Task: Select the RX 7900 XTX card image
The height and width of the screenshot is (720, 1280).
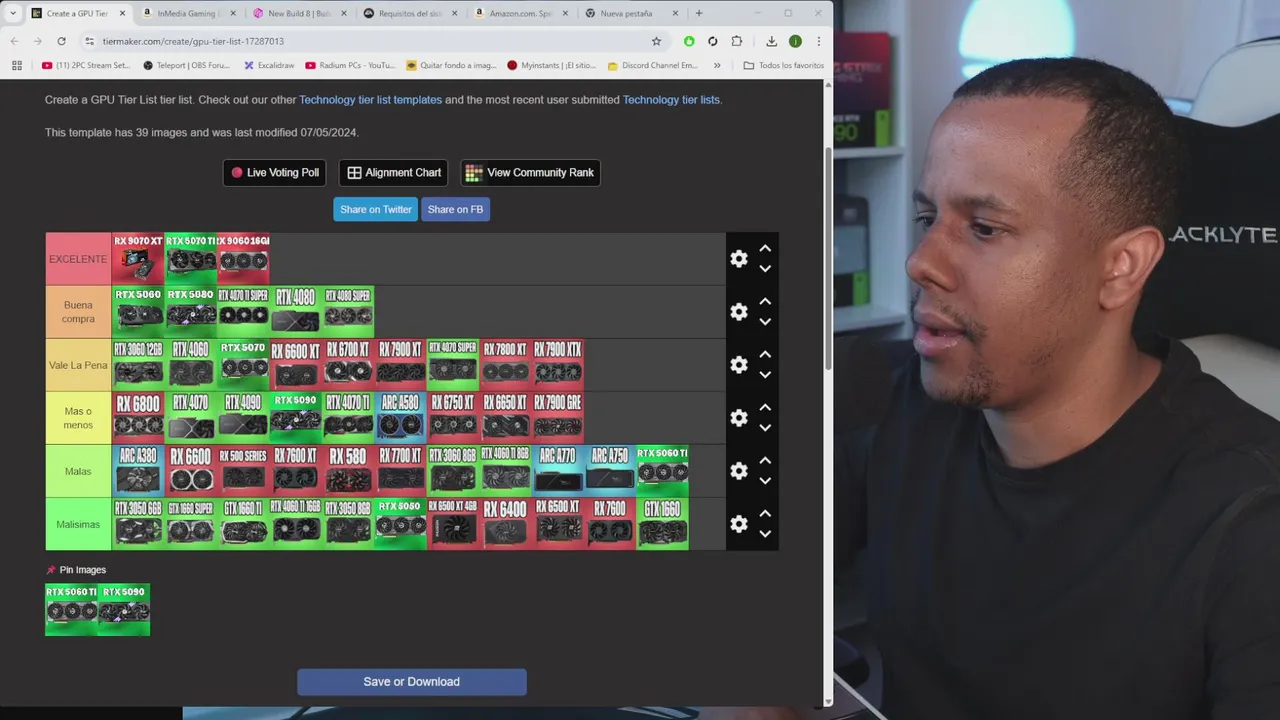Action: (557, 365)
